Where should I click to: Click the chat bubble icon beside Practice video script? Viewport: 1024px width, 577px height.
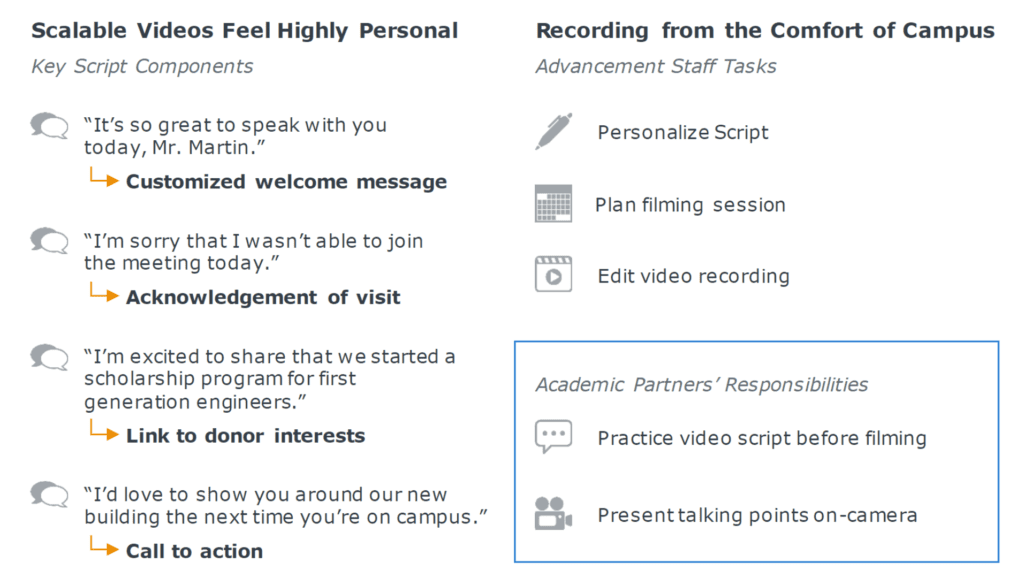(x=553, y=436)
